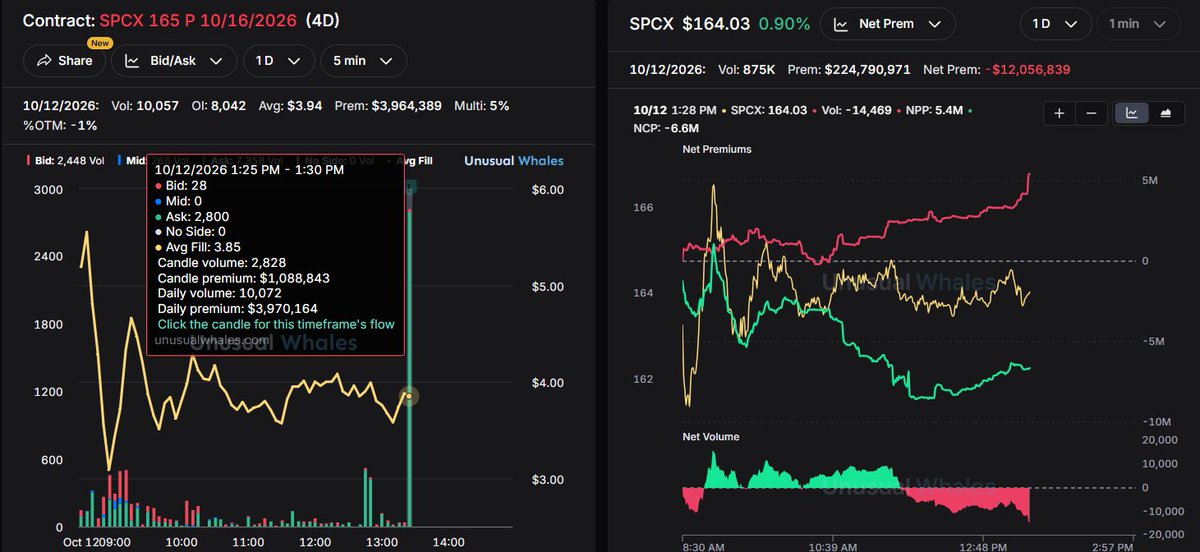Screen dimensions: 1200x552
Task: Click the 'Vol: -14,469' hover readout
Action: [x=857, y=110]
